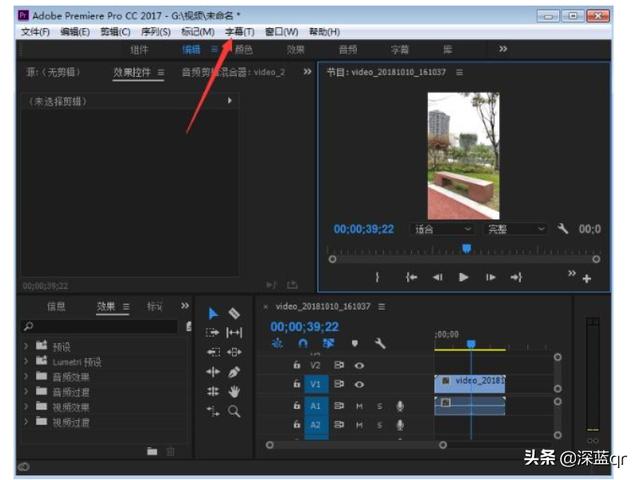This screenshot has width=640, height=480.
Task: Select the Hand tool
Action: click(234, 392)
